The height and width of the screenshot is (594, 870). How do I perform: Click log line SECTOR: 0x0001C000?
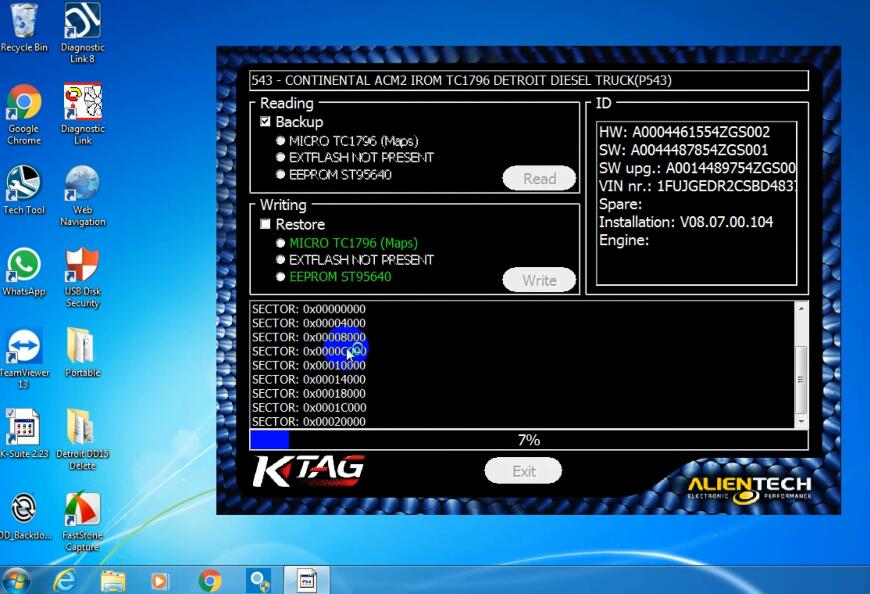pyautogui.click(x=308, y=408)
